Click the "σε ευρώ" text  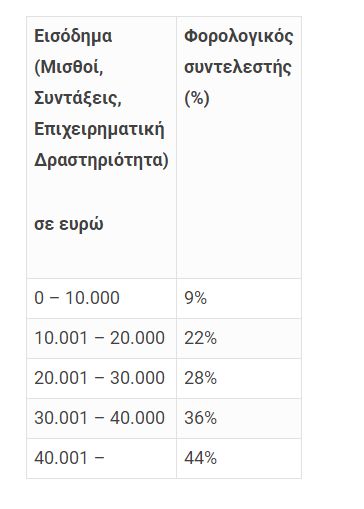69,224
